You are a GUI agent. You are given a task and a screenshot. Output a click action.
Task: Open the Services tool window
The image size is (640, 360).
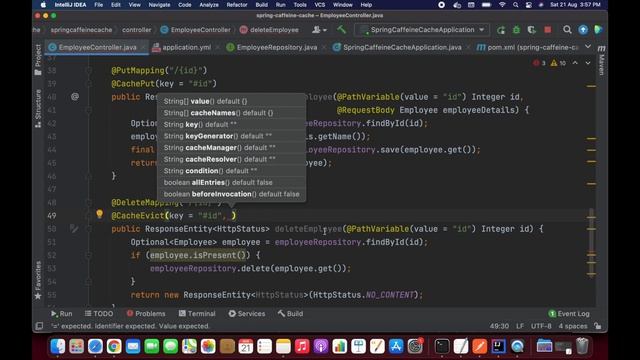247,313
